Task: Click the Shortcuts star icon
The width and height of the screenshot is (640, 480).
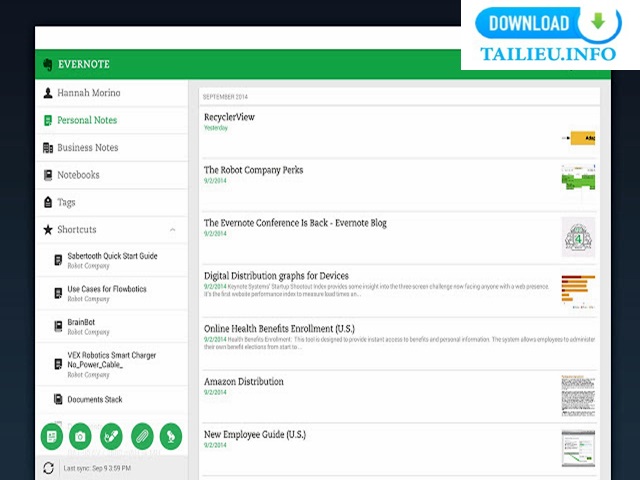Action: click(x=48, y=230)
